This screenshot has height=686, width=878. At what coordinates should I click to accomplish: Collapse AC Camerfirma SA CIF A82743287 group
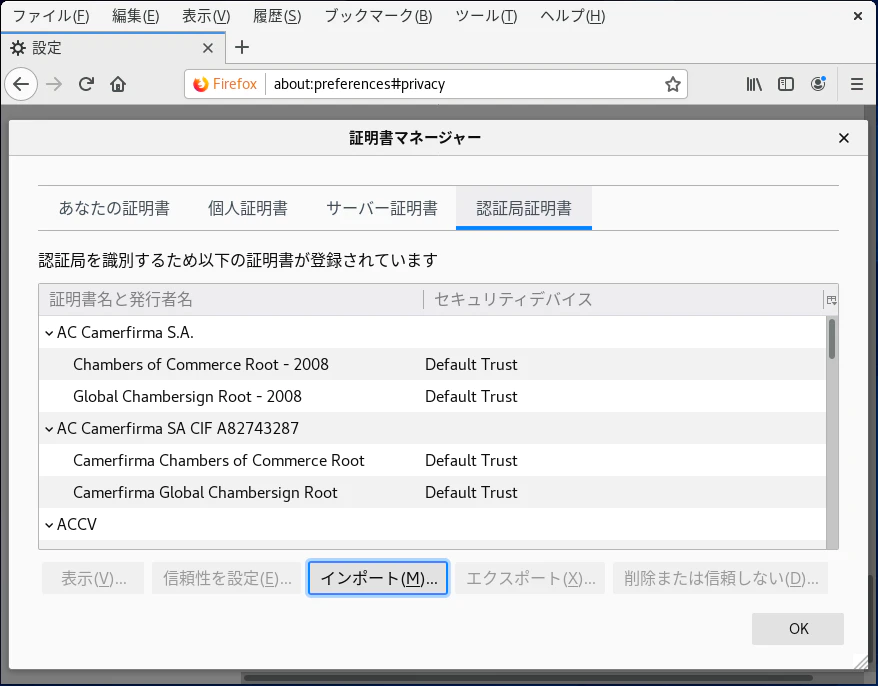point(49,428)
